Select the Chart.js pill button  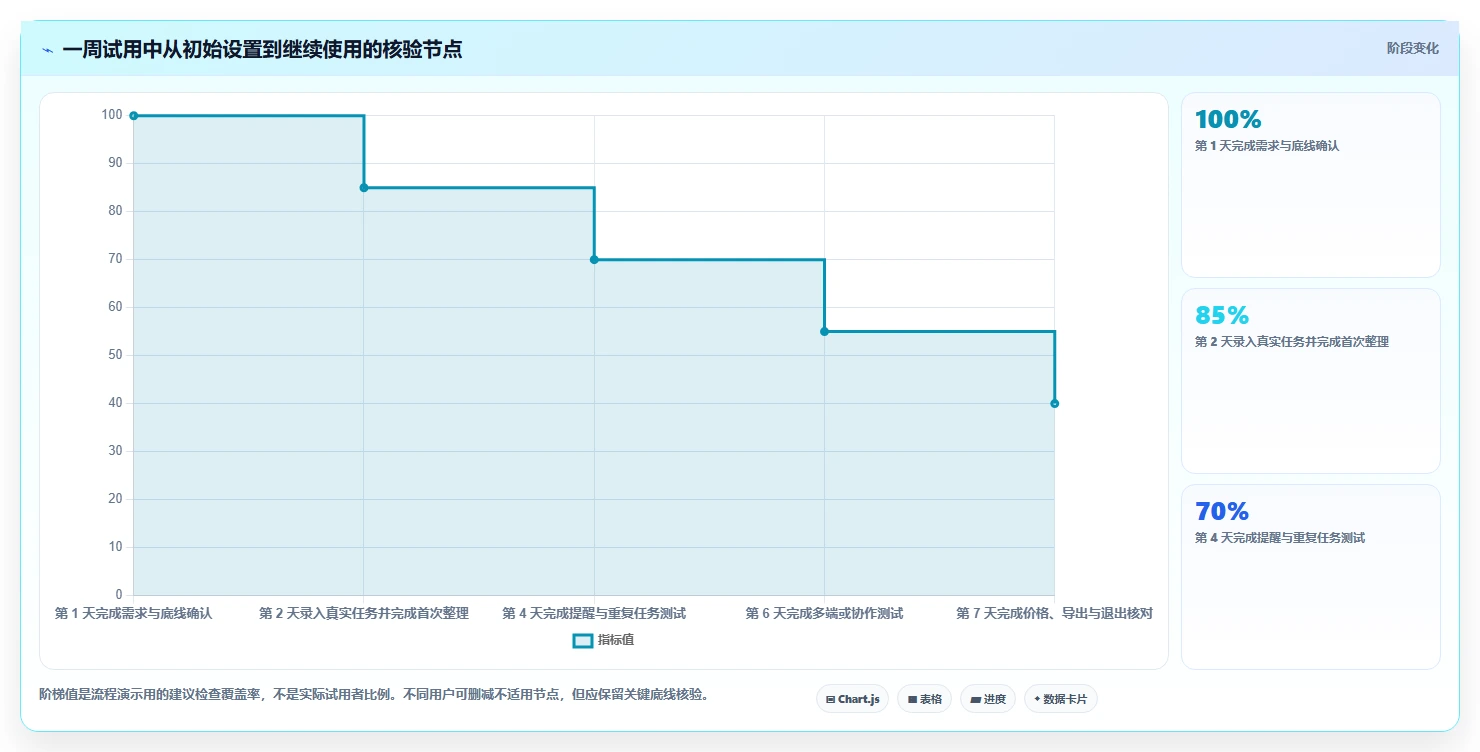tap(852, 699)
